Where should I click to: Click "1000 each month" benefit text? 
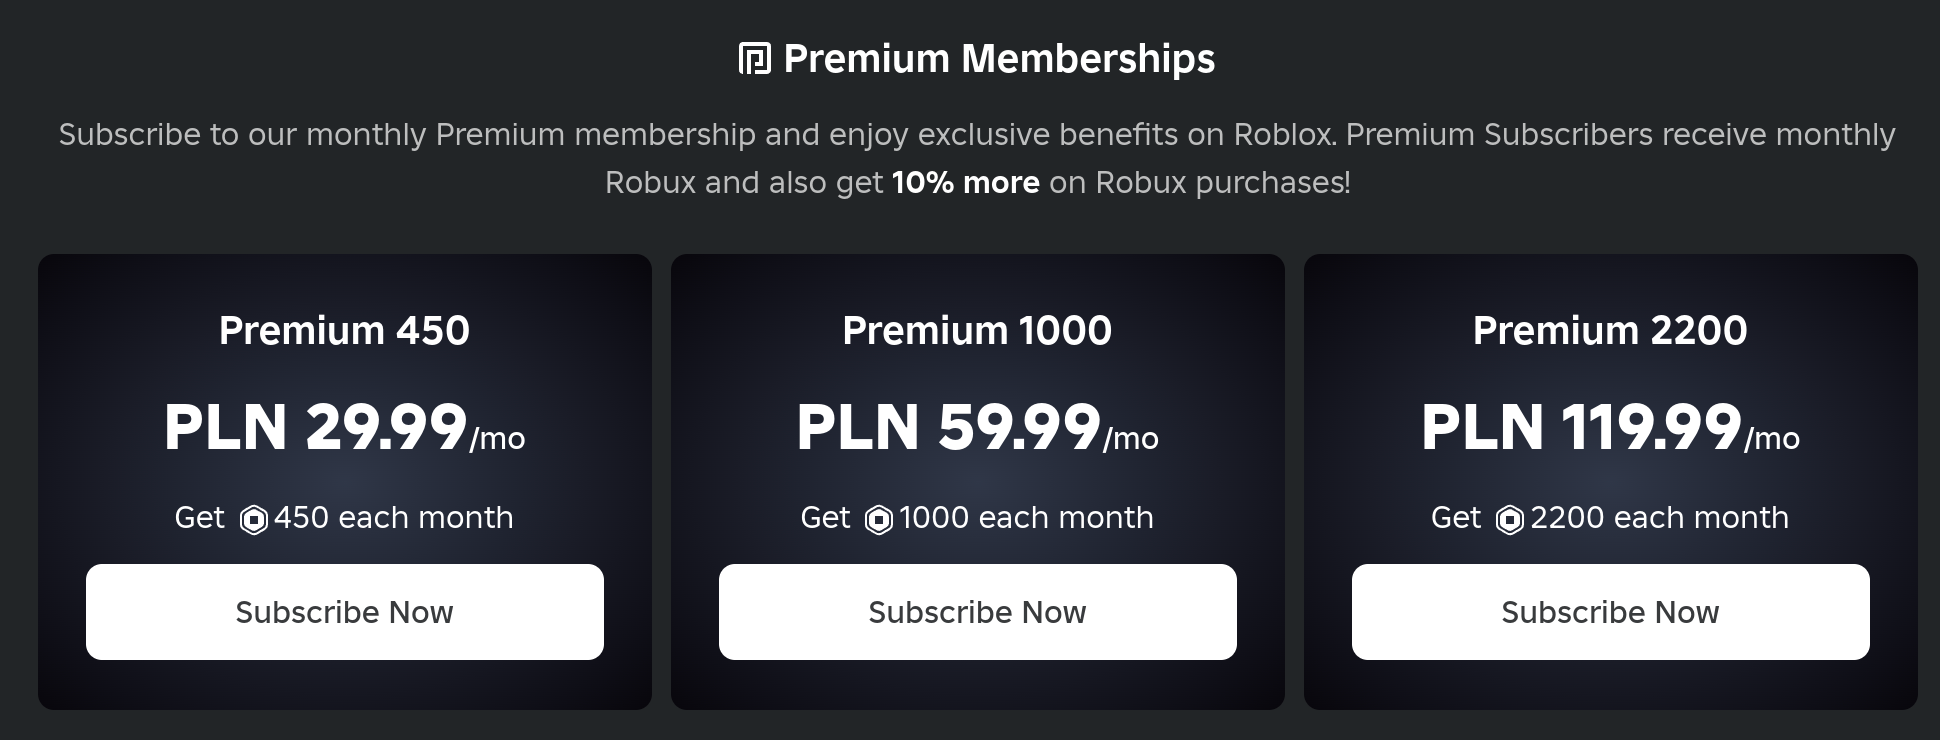click(x=1026, y=518)
